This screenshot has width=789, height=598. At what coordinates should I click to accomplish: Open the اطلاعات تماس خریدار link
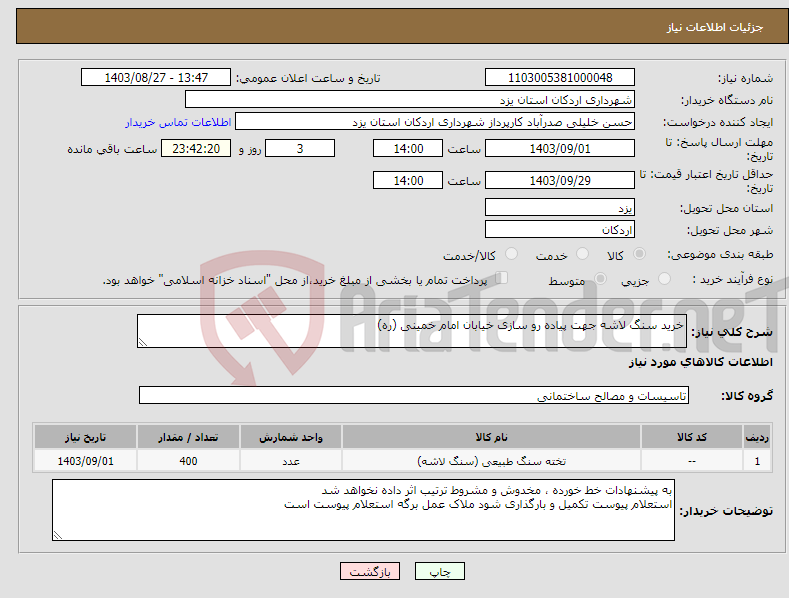point(178,122)
